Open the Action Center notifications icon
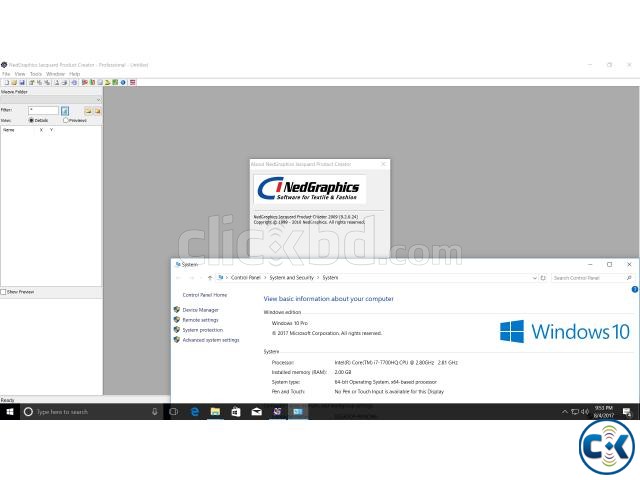 tap(627, 412)
